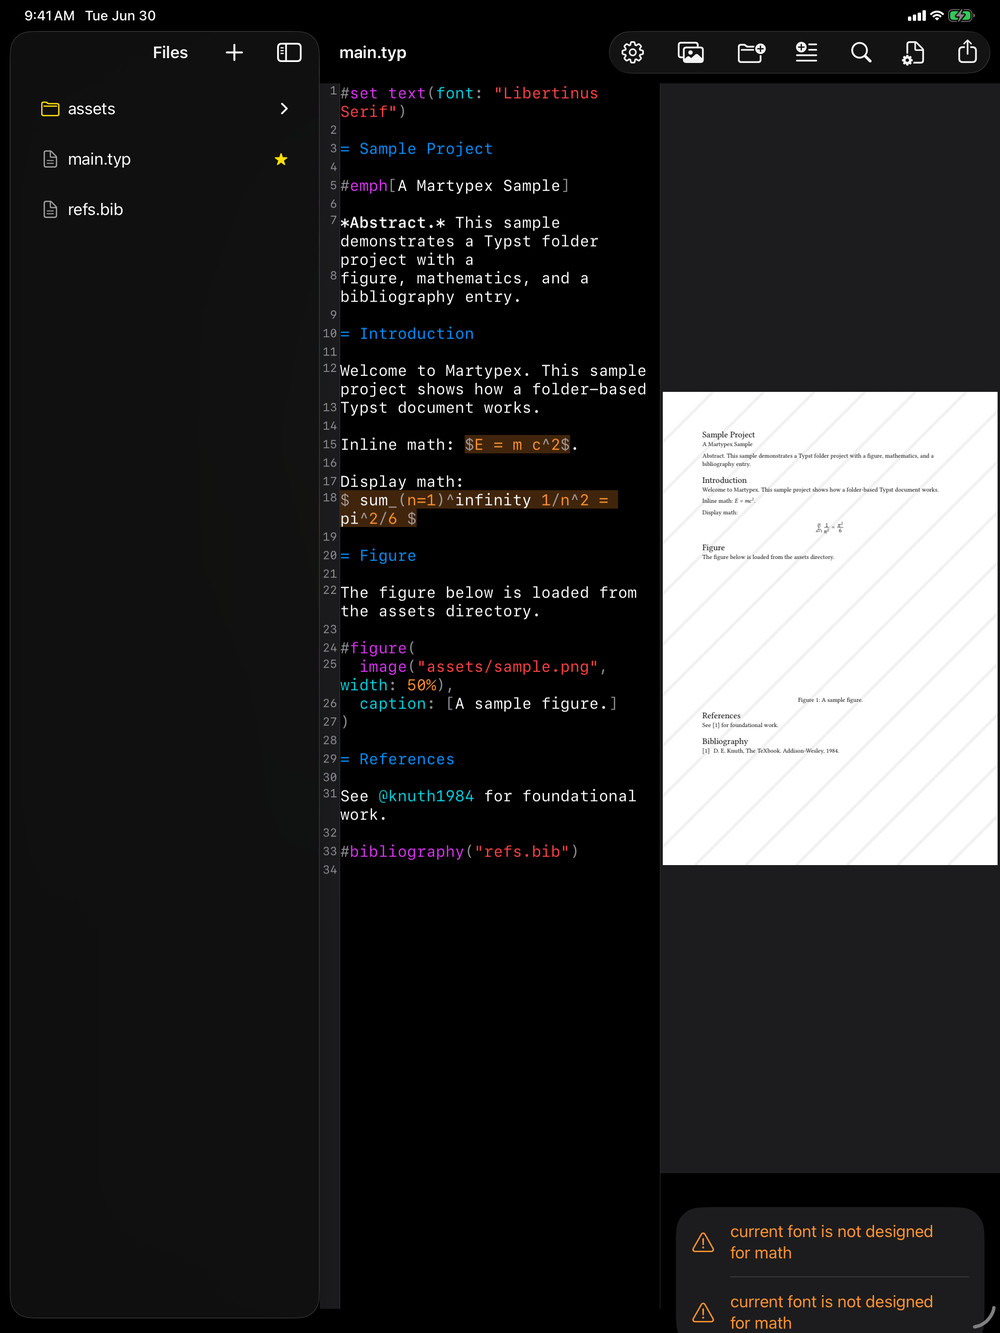Open document settings icon
The image size is (1000, 1333).
click(913, 52)
